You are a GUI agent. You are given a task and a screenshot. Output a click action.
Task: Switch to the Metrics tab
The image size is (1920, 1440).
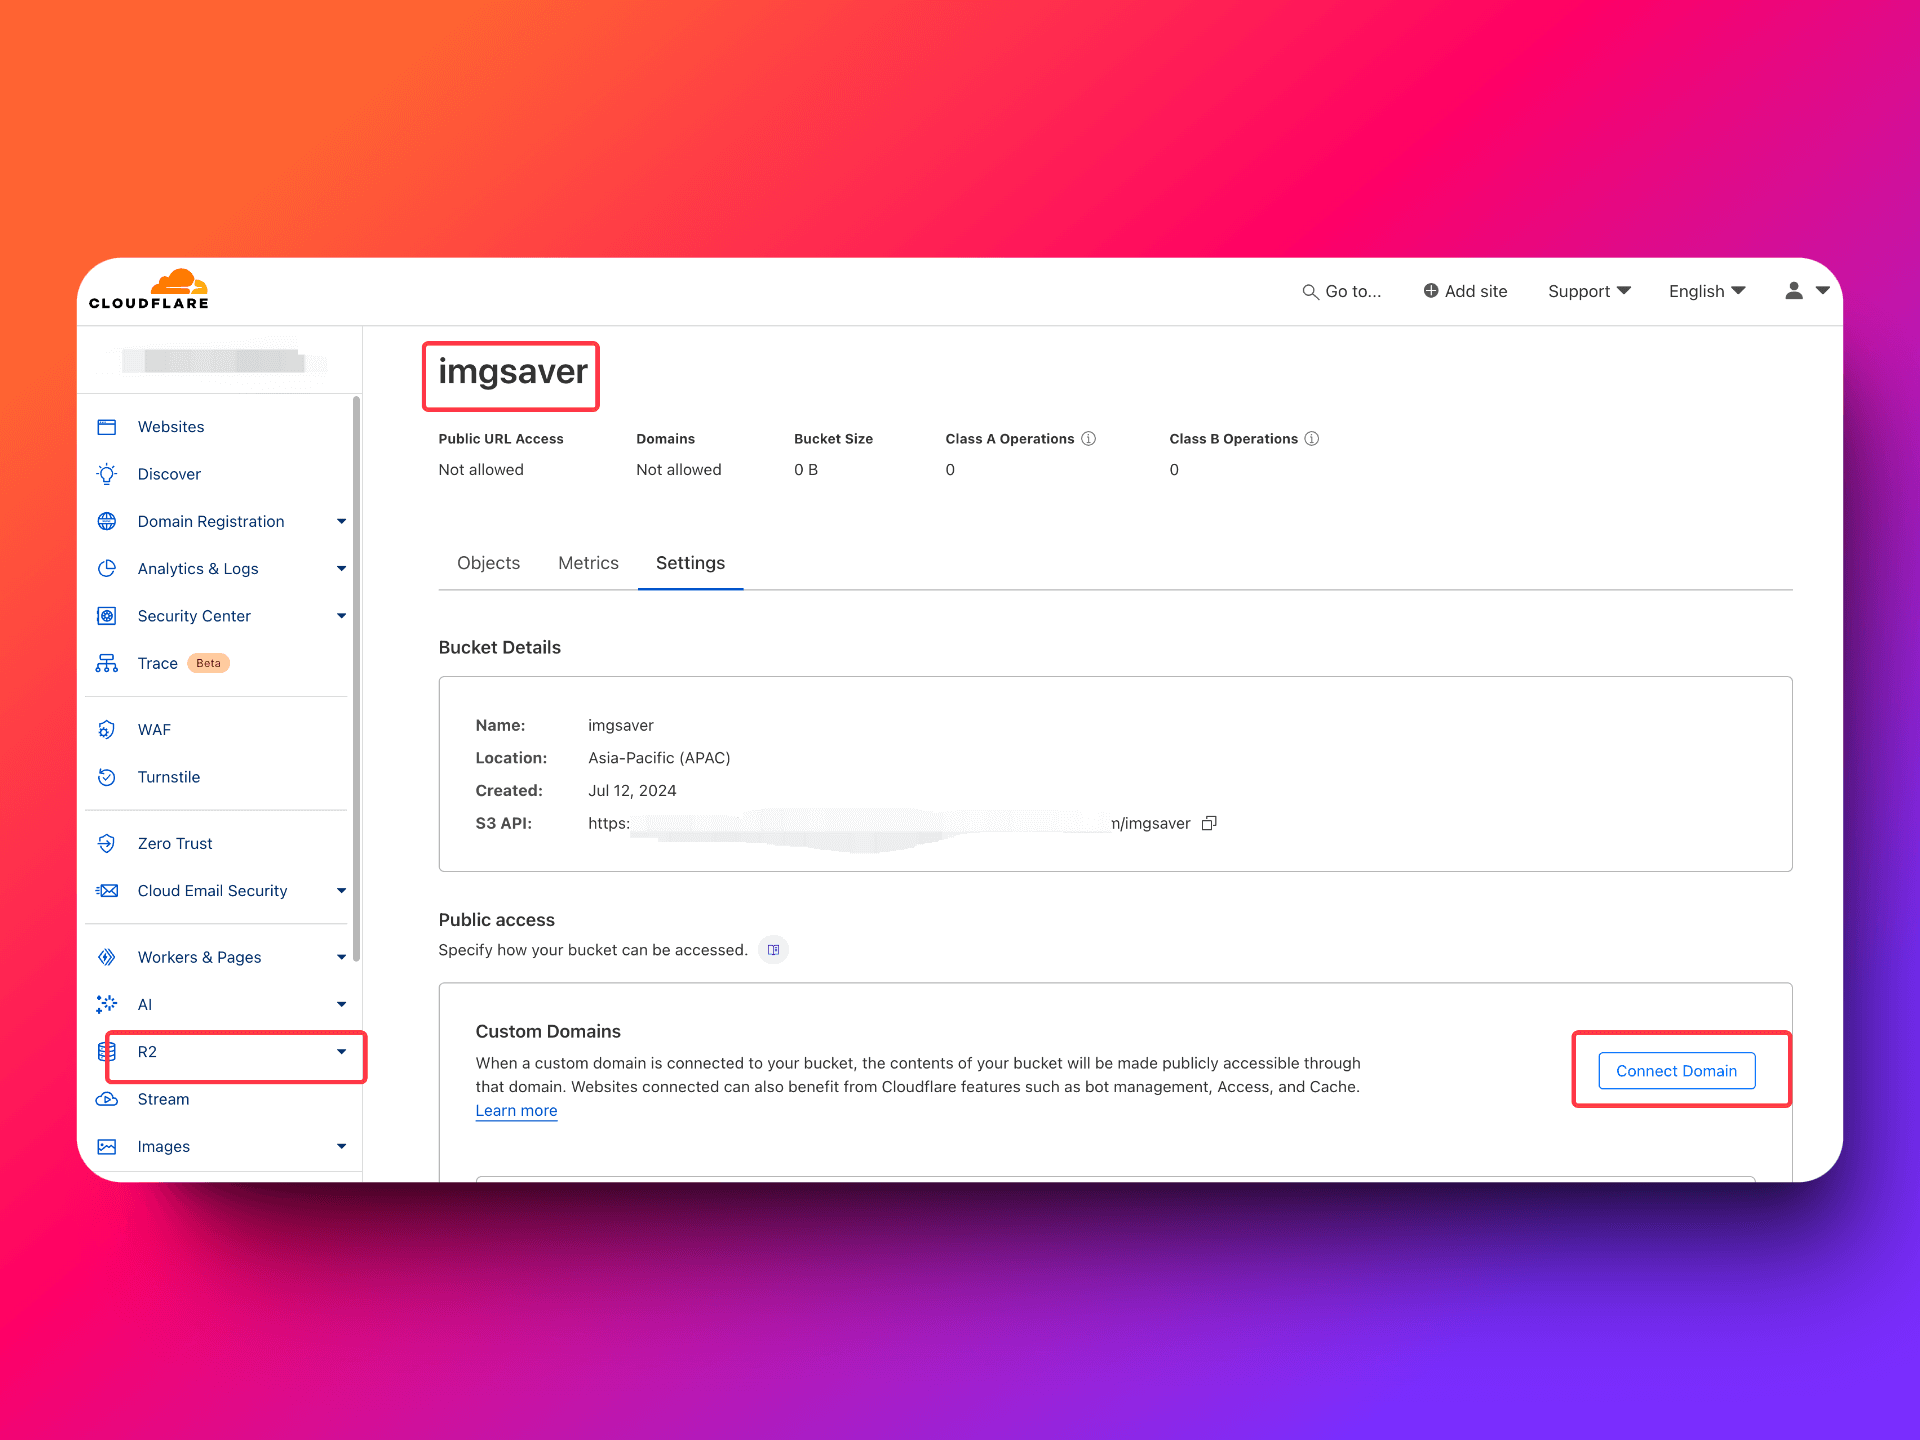590,563
